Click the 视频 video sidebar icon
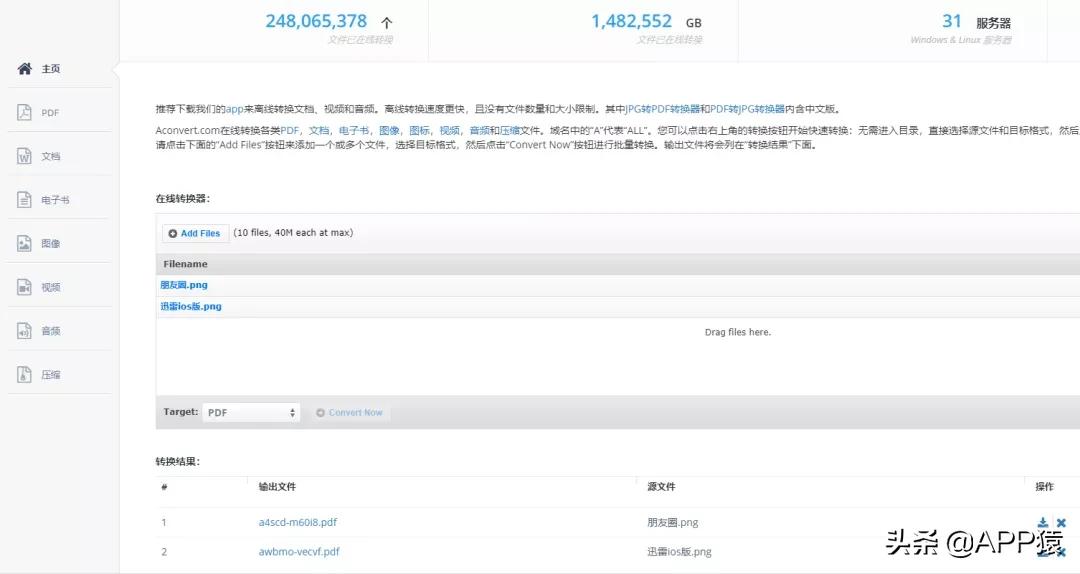This screenshot has width=1080, height=574. pos(24,287)
